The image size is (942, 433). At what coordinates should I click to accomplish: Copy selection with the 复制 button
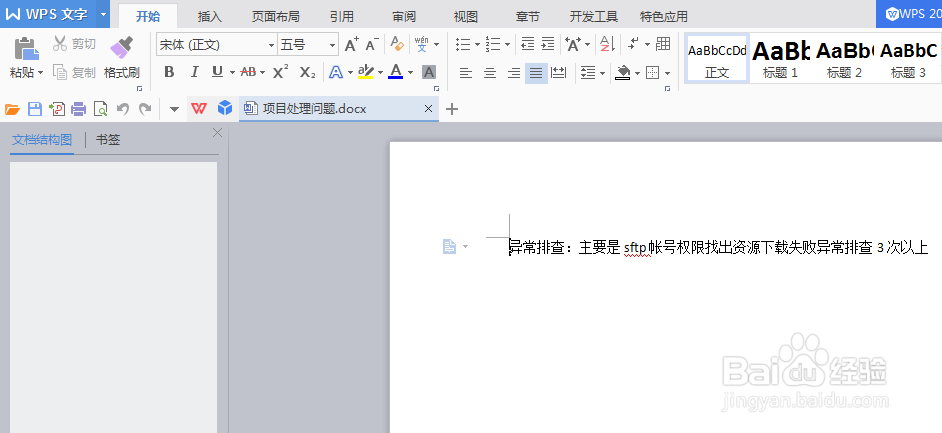(74, 73)
